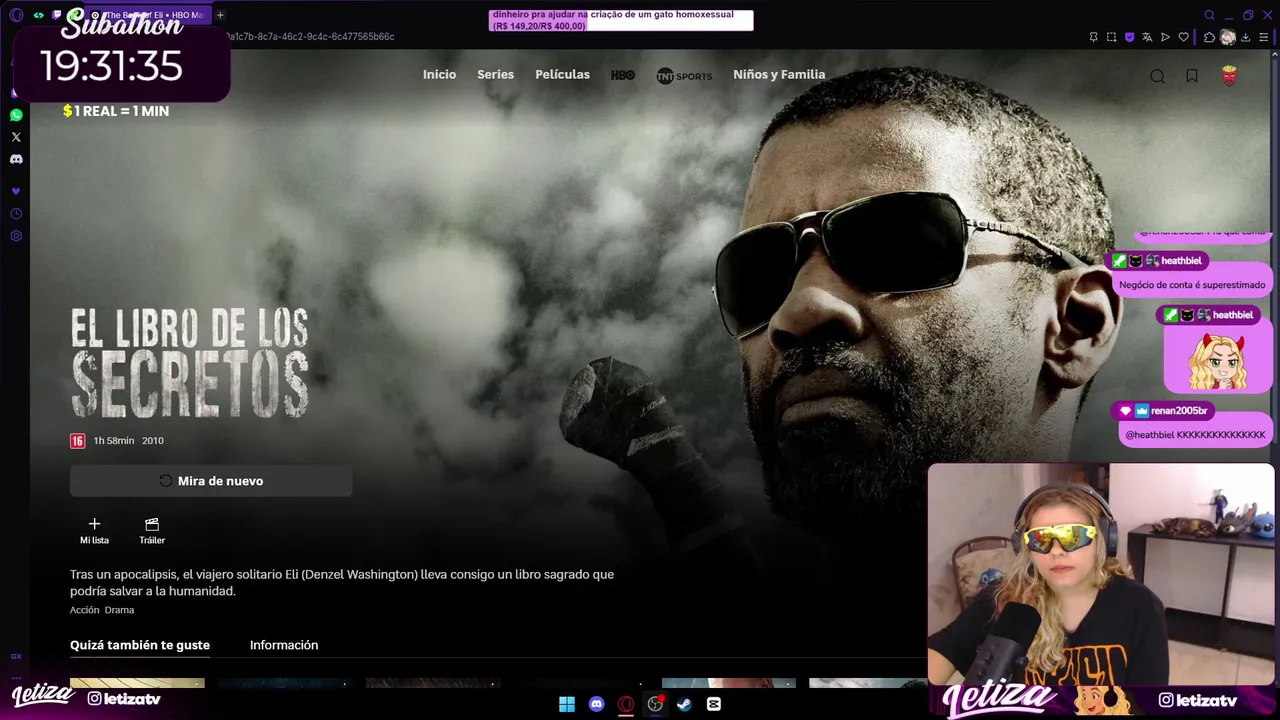Open the HBO Max bookmark list icon
Viewport: 1280px width, 720px height.
[1192, 76]
